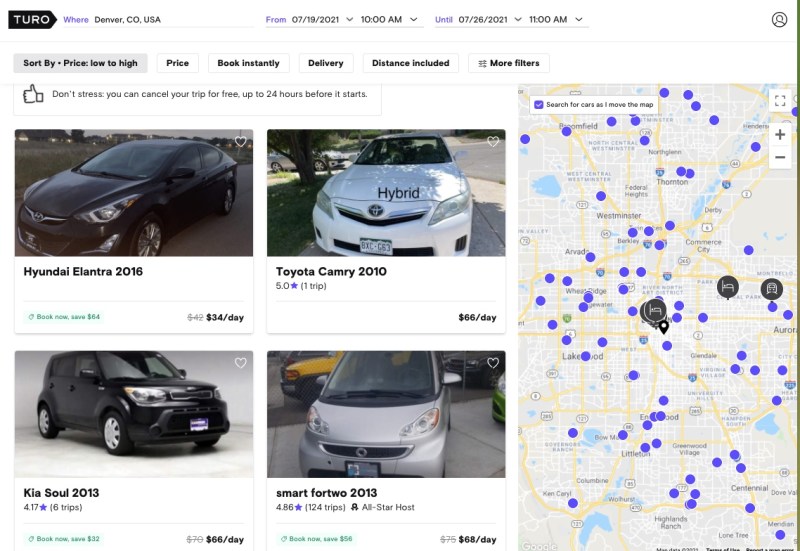Click the 5.0 star (1 trip) rating
Image resolution: width=800 pixels, height=551 pixels.
tap(301, 286)
